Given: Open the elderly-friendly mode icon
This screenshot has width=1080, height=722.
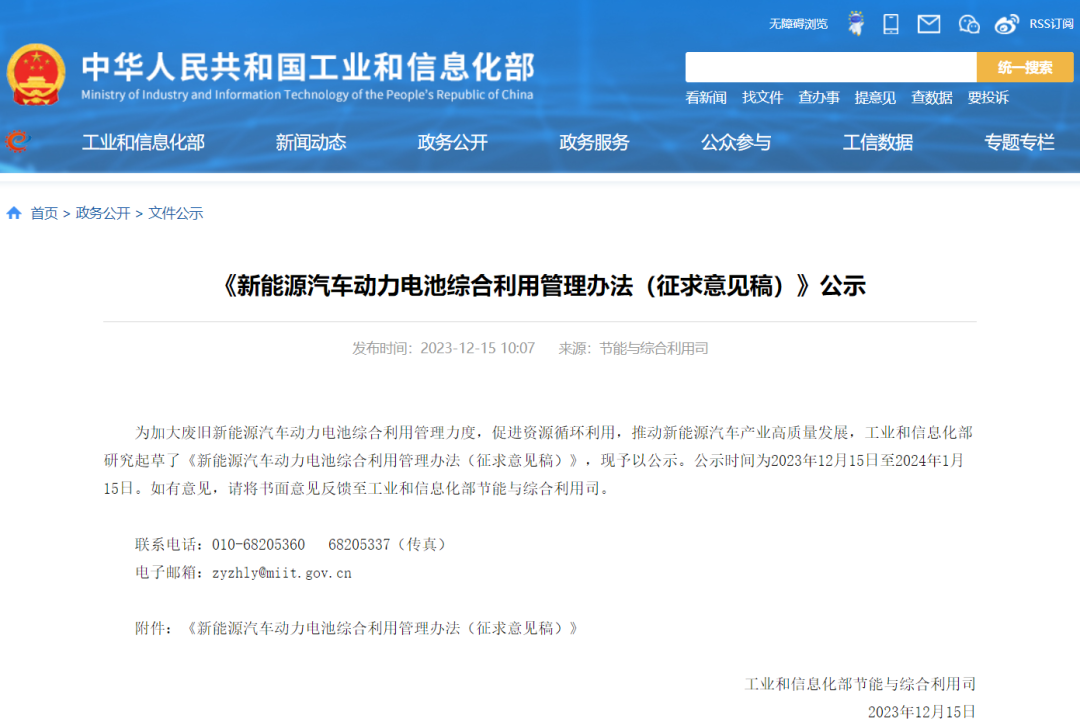Looking at the screenshot, I should pos(856,23).
